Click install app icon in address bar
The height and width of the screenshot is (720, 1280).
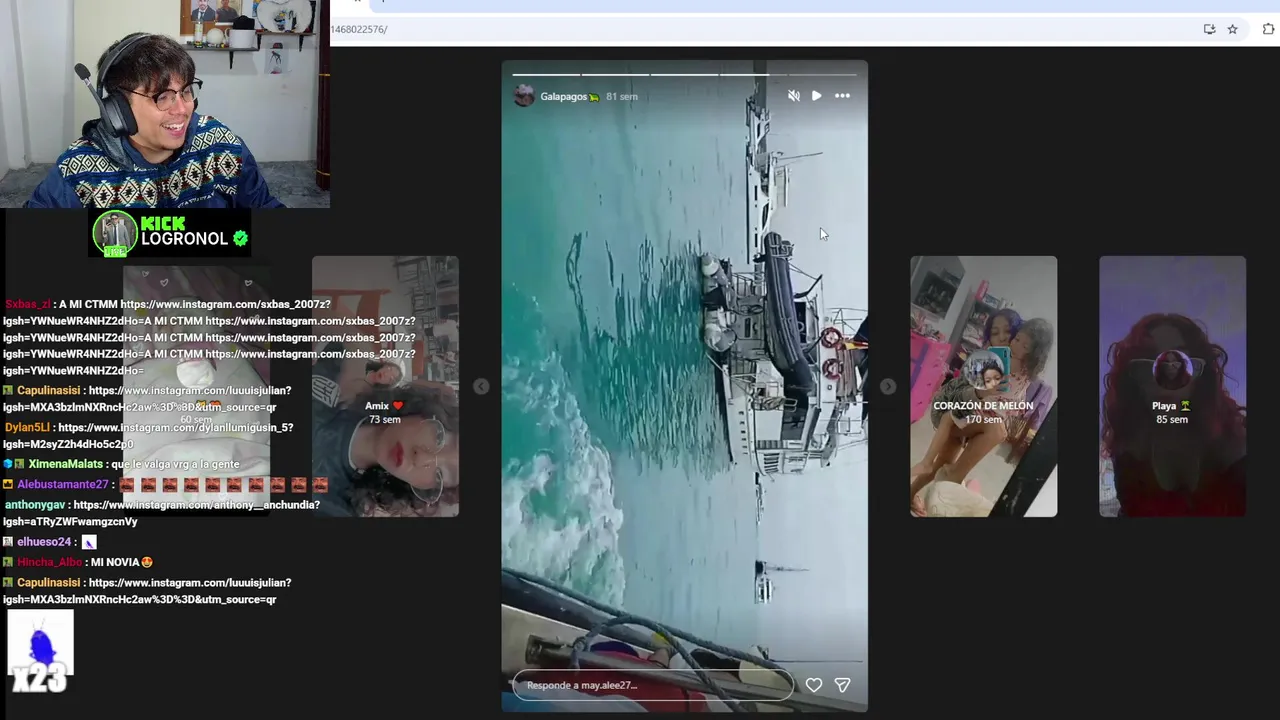(x=1209, y=29)
